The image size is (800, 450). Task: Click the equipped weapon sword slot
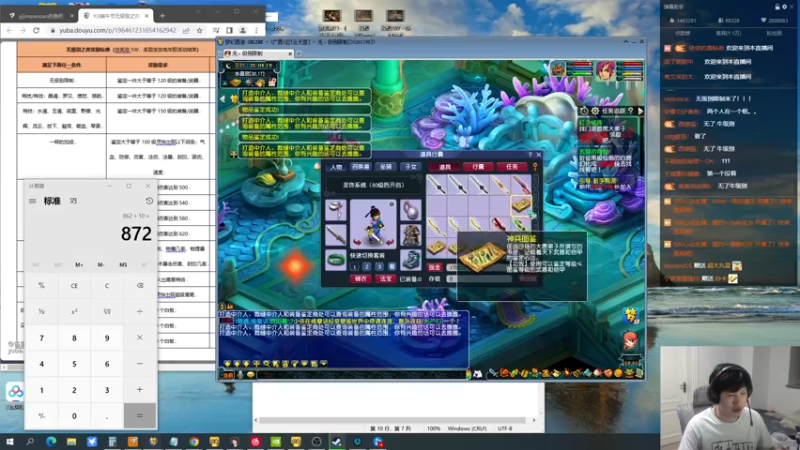[x=336, y=236]
